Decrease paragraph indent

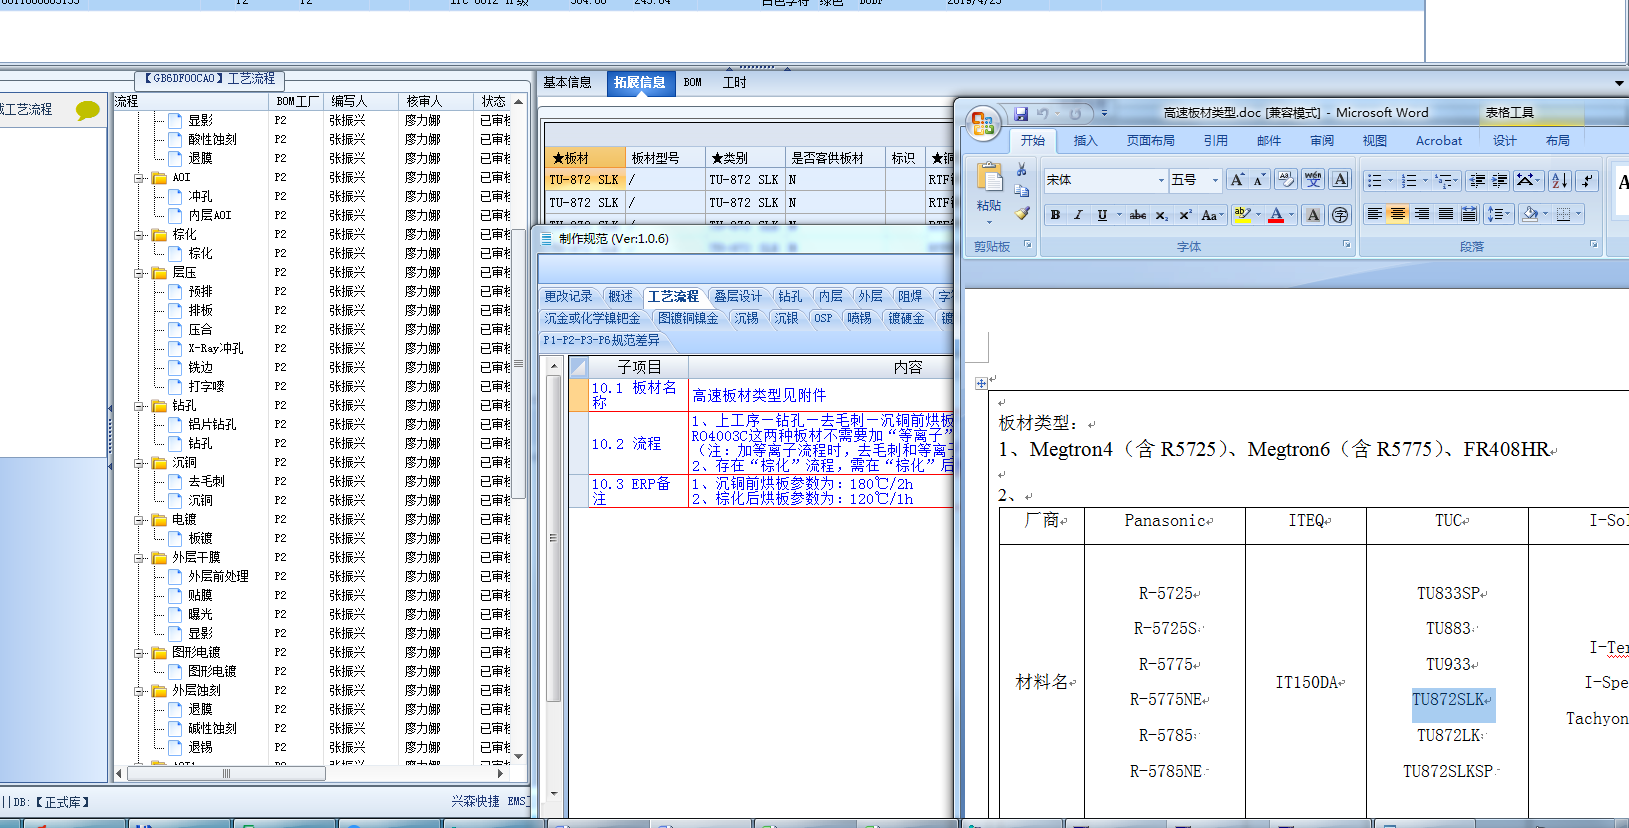[1477, 181]
